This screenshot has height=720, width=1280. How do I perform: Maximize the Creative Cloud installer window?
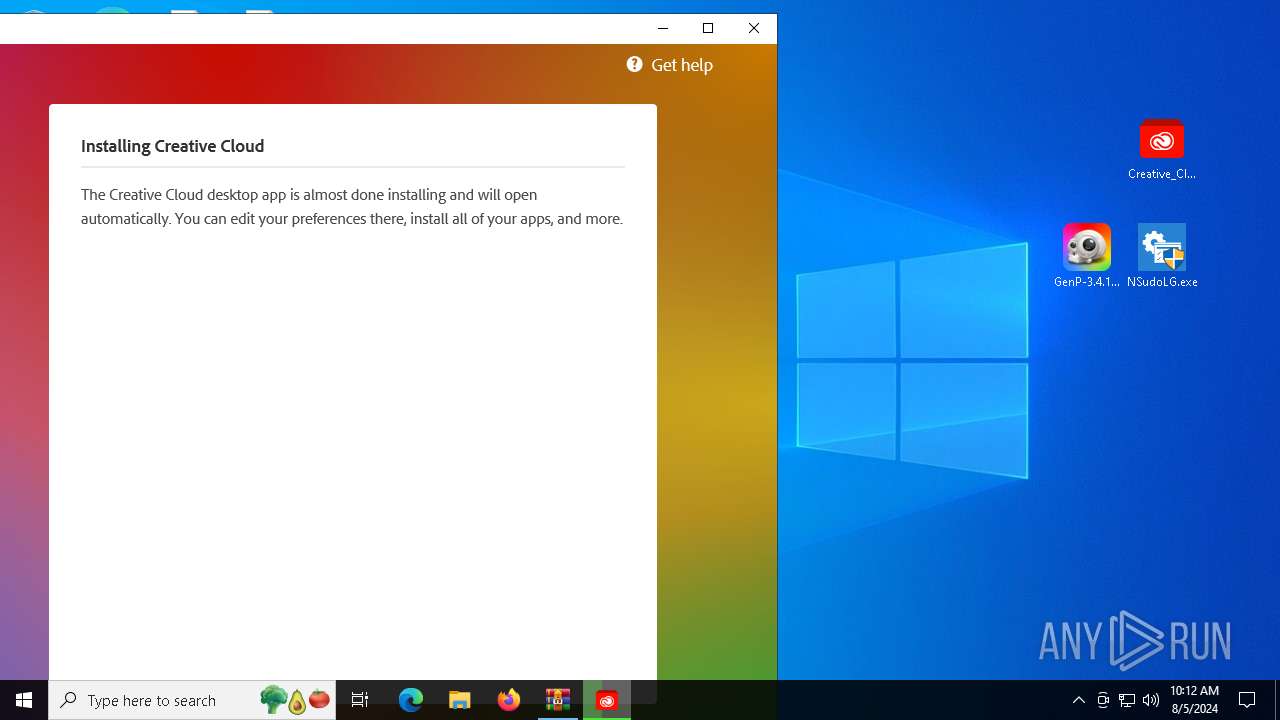(708, 28)
